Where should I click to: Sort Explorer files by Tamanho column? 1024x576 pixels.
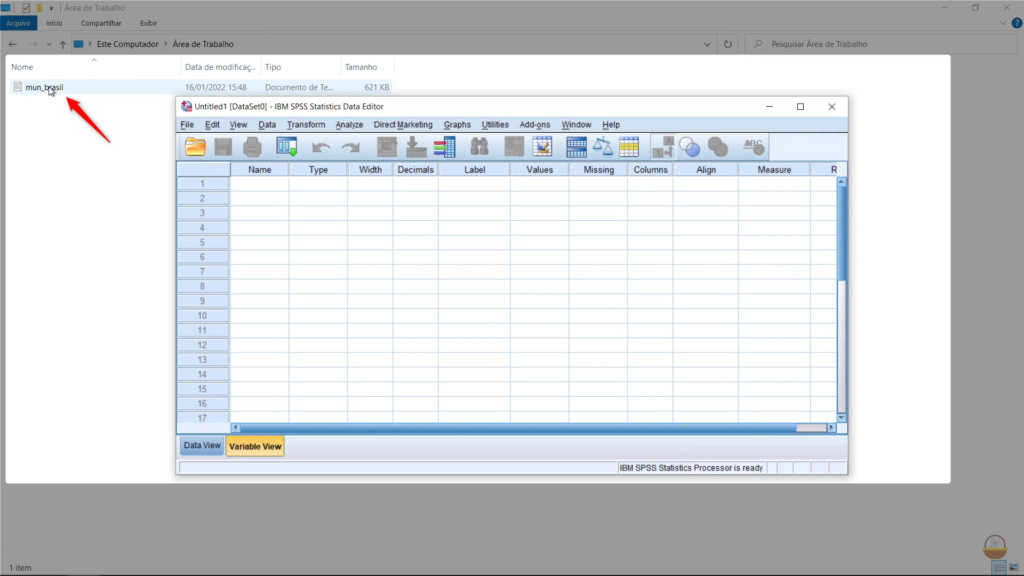click(x=367, y=67)
